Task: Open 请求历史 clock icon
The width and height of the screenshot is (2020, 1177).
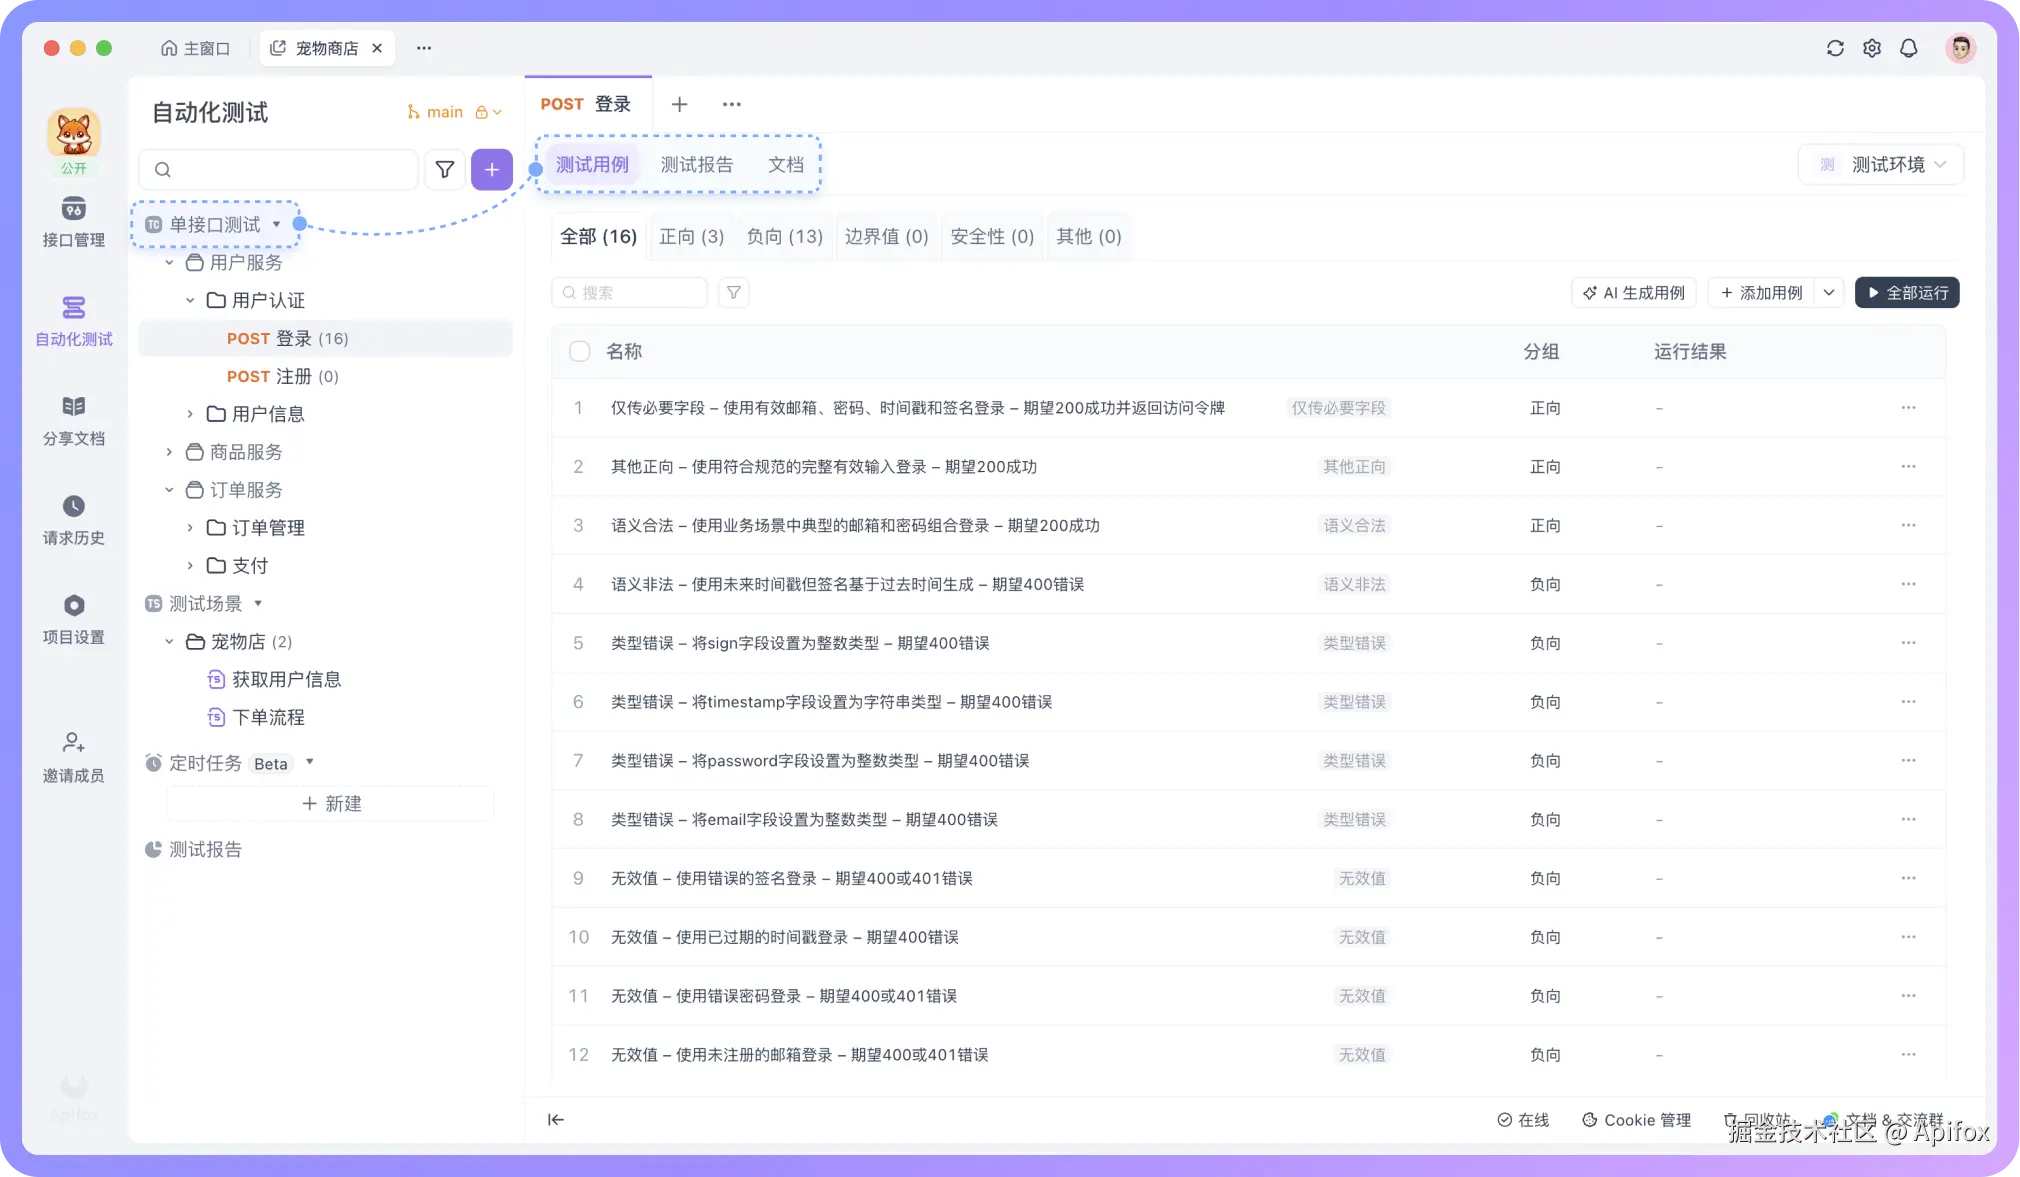Action: tap(73, 506)
